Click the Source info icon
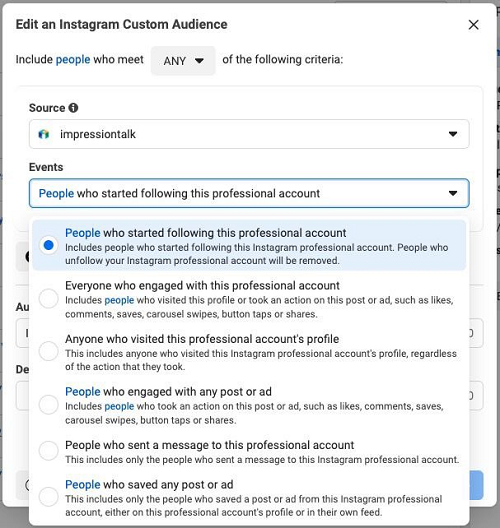 point(73,108)
